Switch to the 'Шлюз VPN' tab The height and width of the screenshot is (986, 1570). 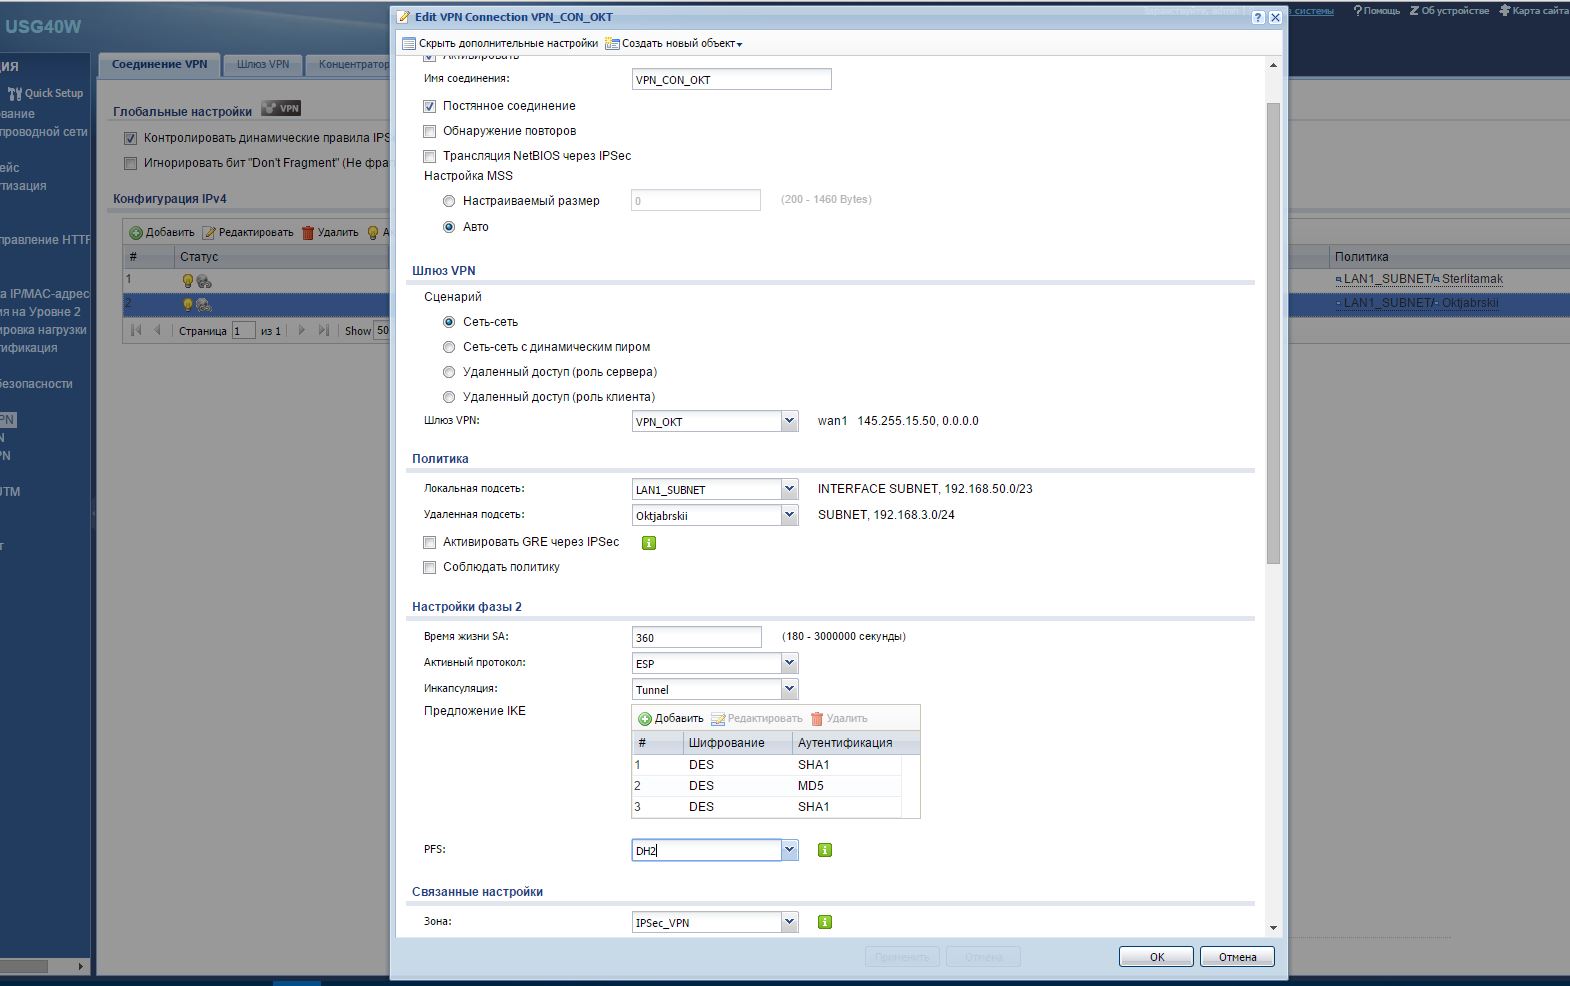coord(263,64)
